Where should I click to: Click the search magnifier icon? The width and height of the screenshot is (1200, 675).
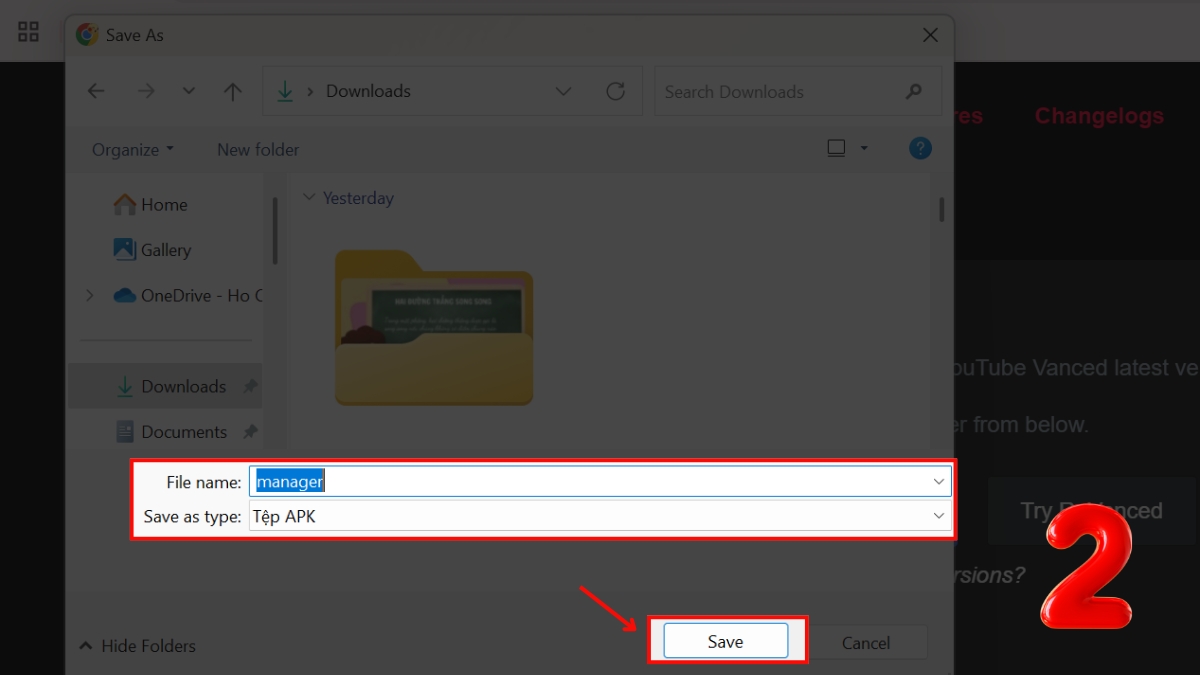point(913,91)
